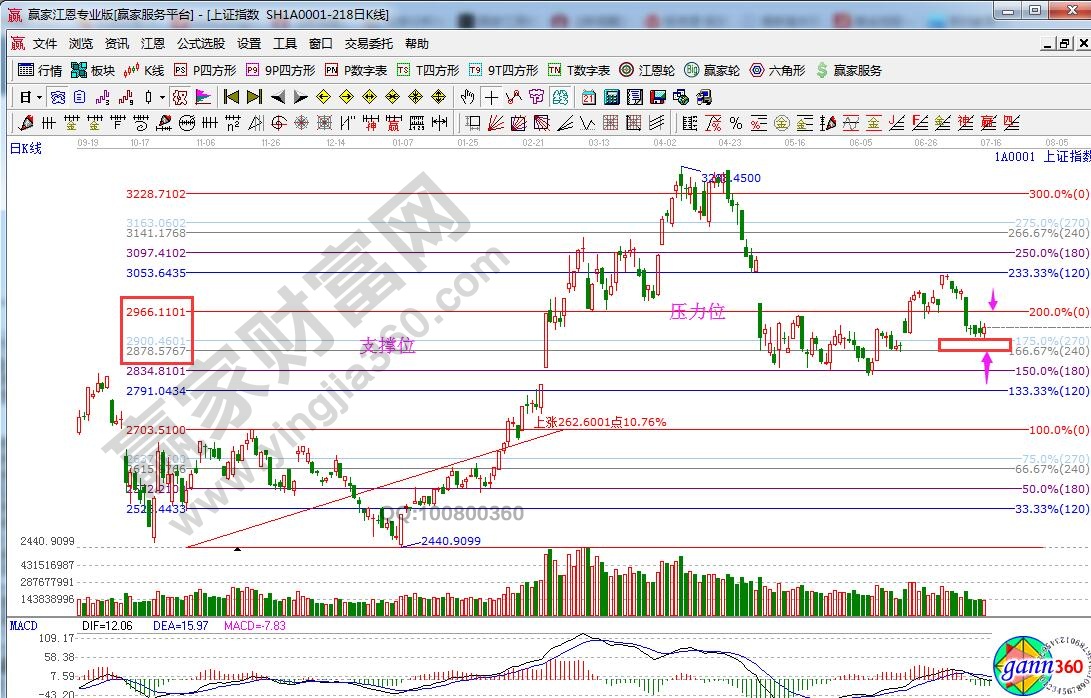1091x698 pixels.
Task: Toggle the crosshair cursor button
Action: click(490, 97)
